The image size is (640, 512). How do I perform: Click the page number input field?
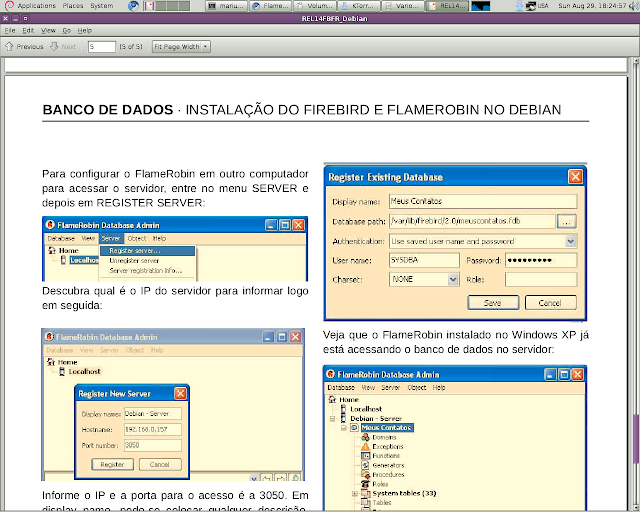101,47
